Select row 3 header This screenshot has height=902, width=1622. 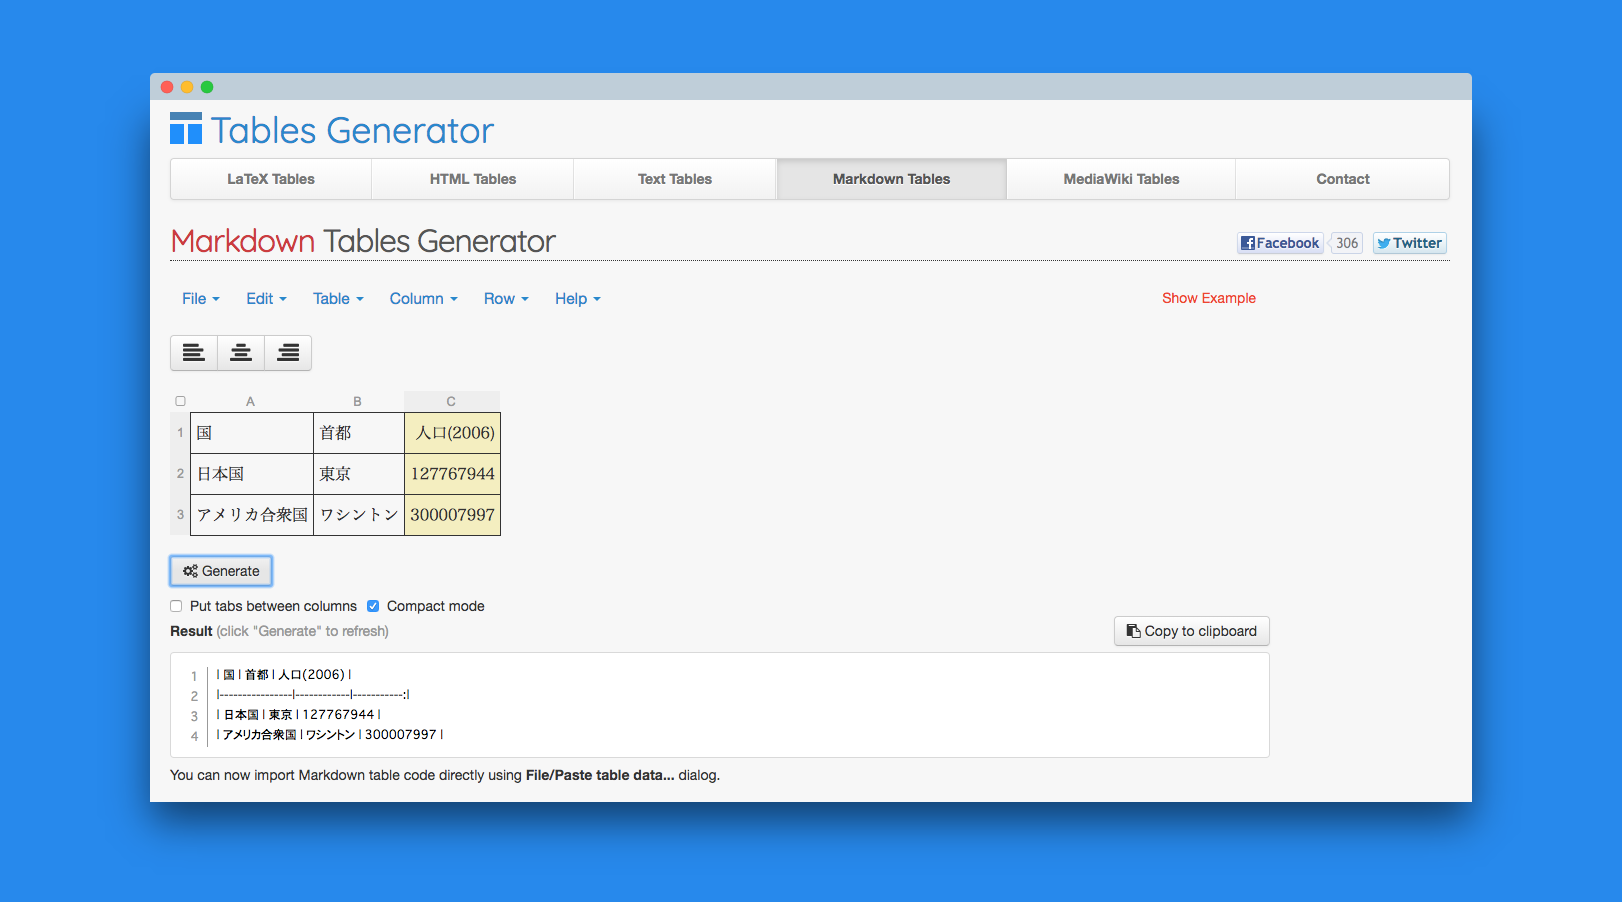pos(180,515)
